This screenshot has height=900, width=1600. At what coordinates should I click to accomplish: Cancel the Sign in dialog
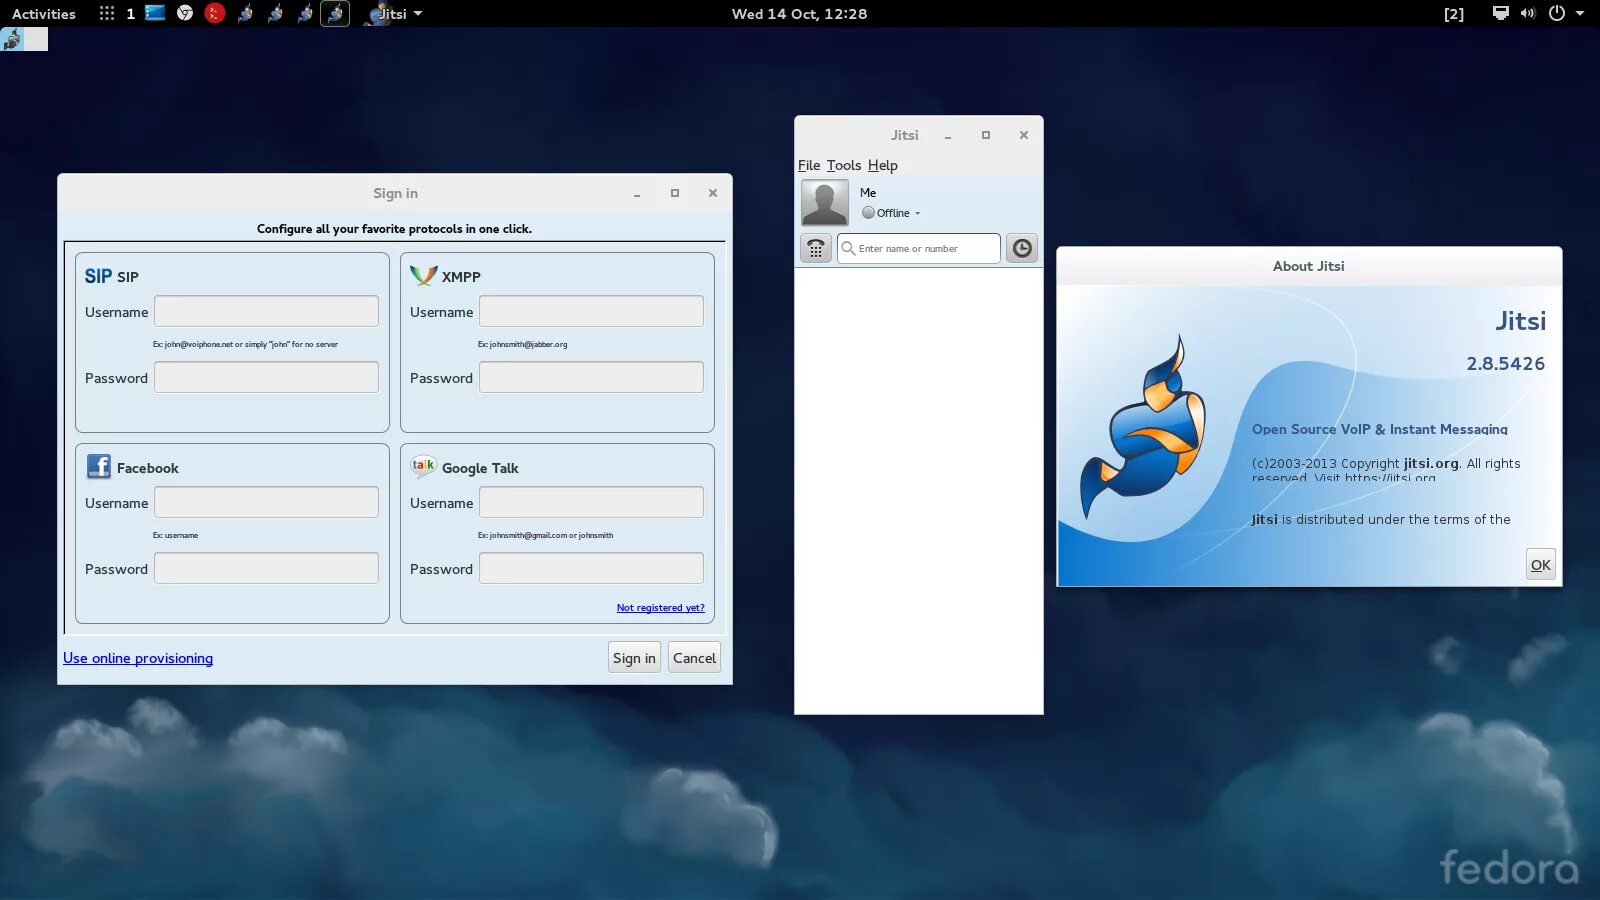coord(694,658)
